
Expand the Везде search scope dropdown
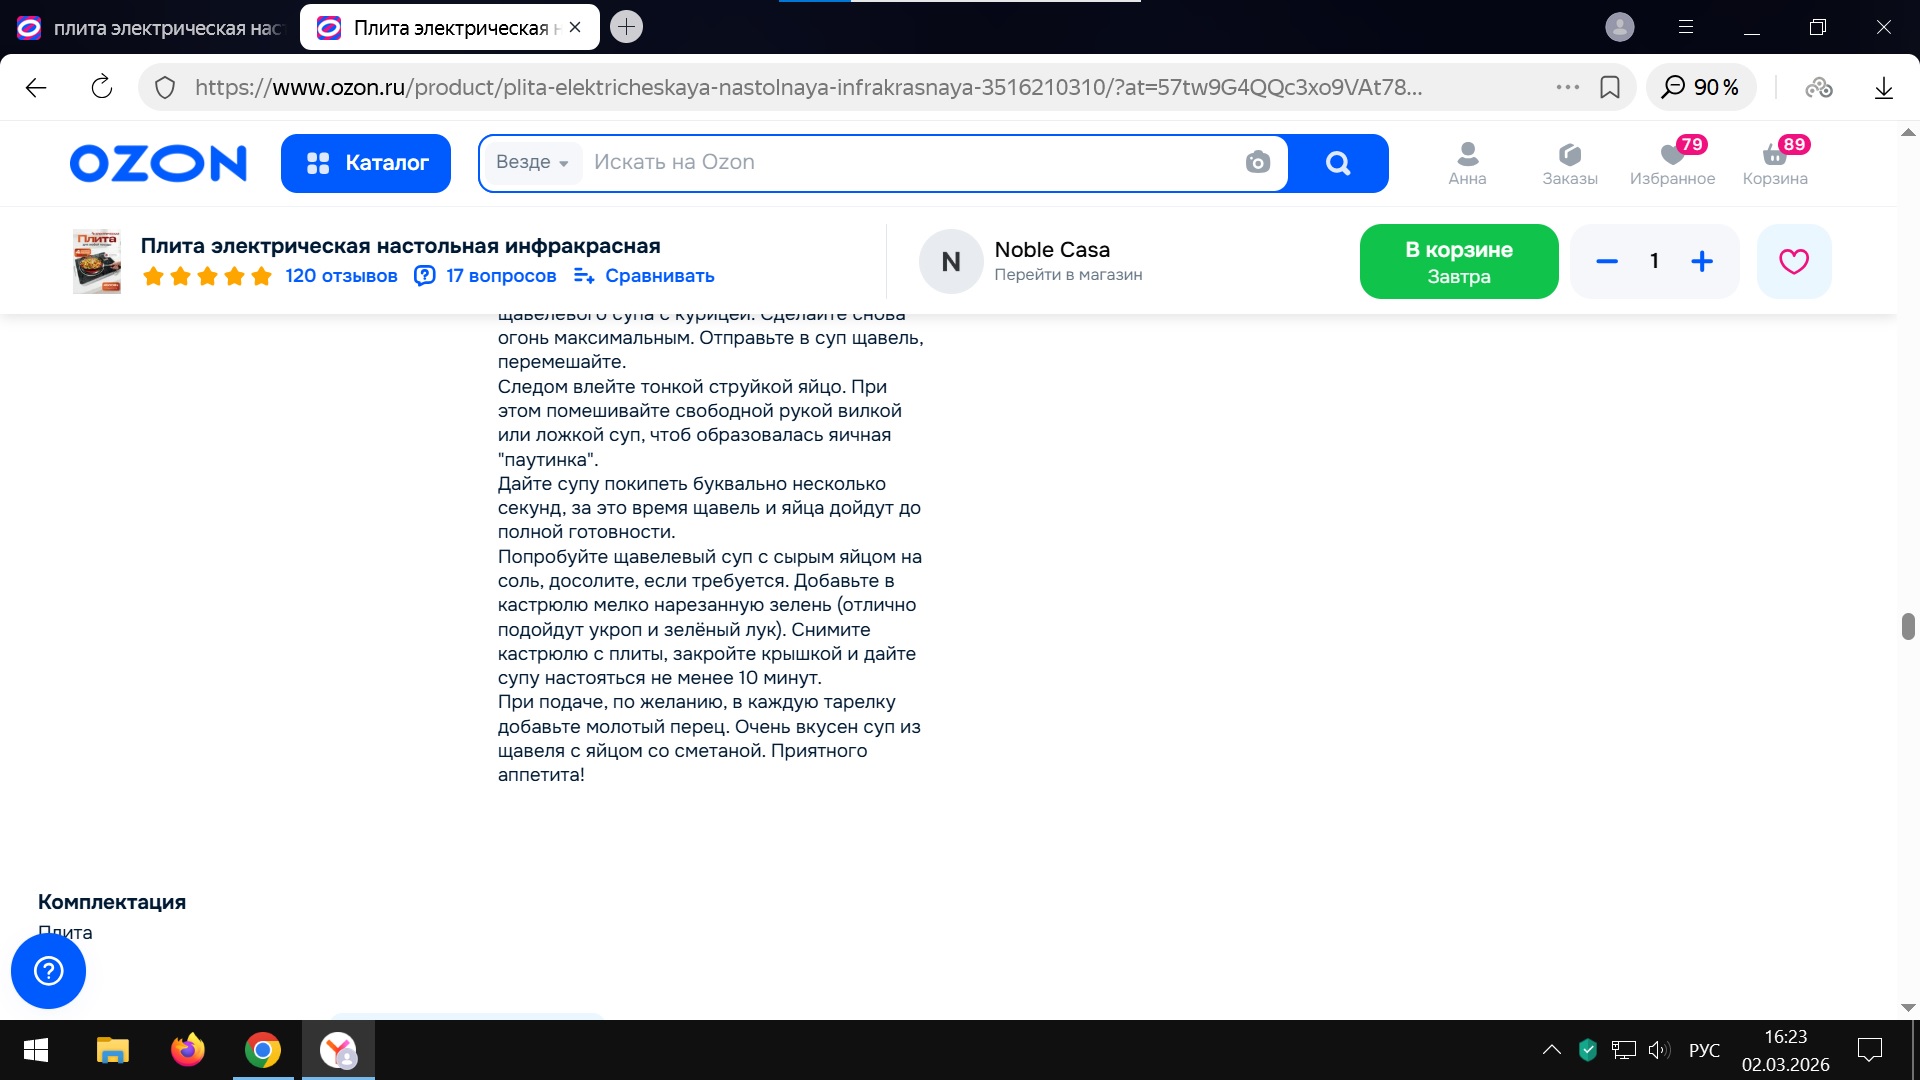pyautogui.click(x=532, y=162)
